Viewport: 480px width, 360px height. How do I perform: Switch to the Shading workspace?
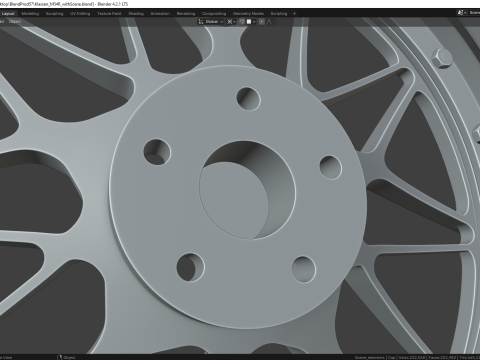[x=136, y=13]
